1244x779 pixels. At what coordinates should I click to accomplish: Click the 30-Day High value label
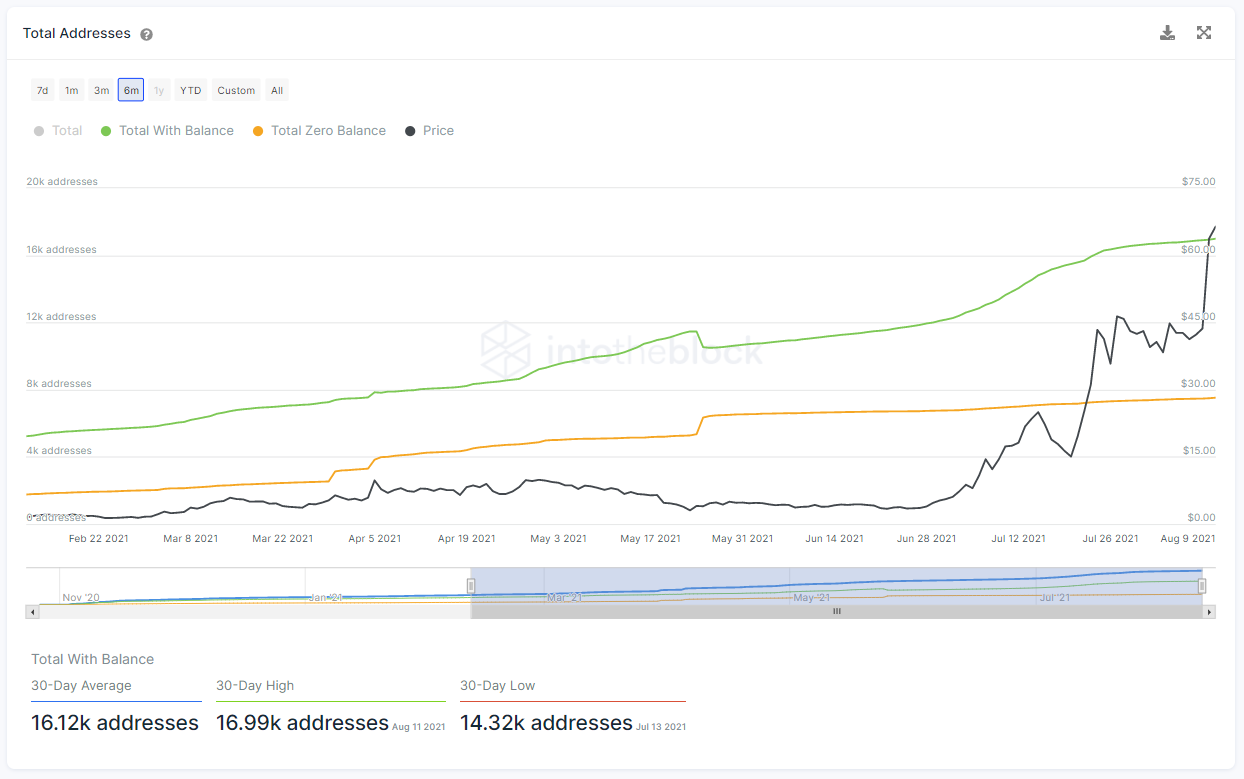point(301,722)
